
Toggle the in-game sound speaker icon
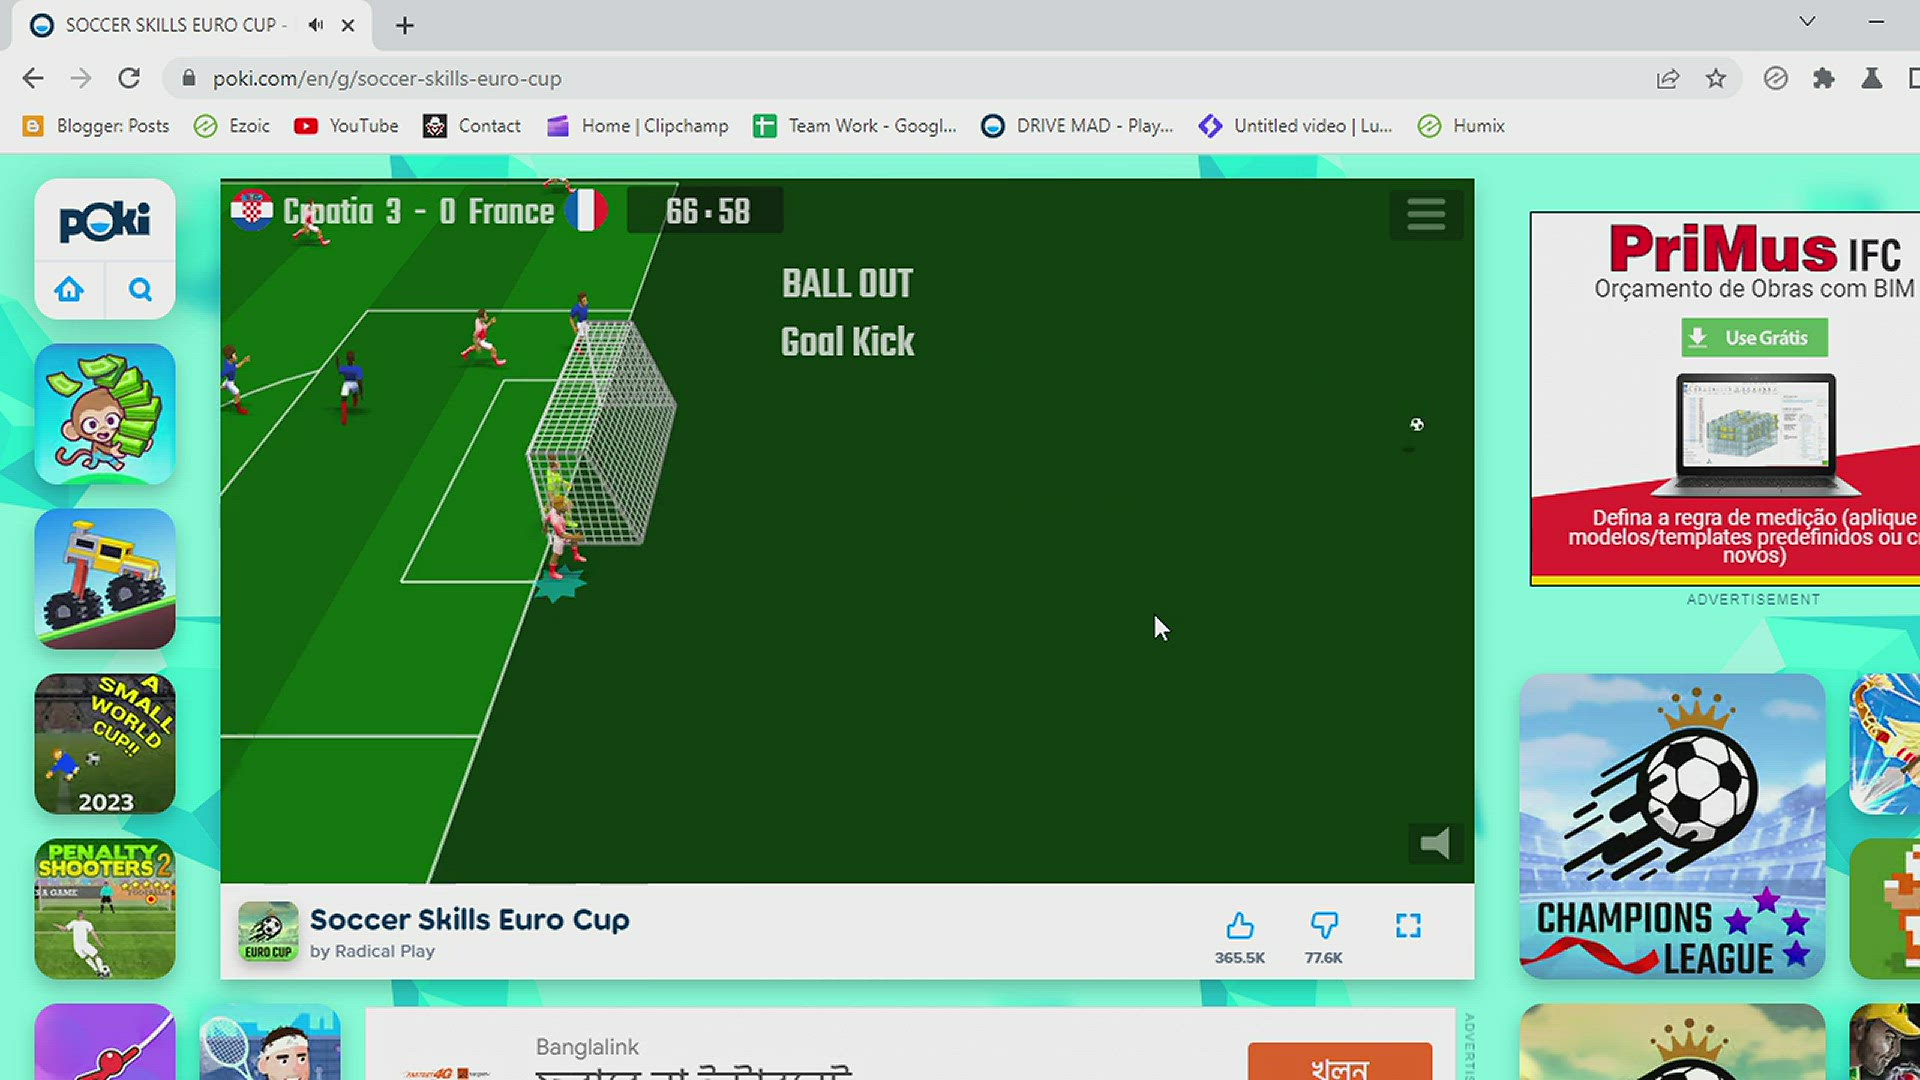(x=1435, y=843)
